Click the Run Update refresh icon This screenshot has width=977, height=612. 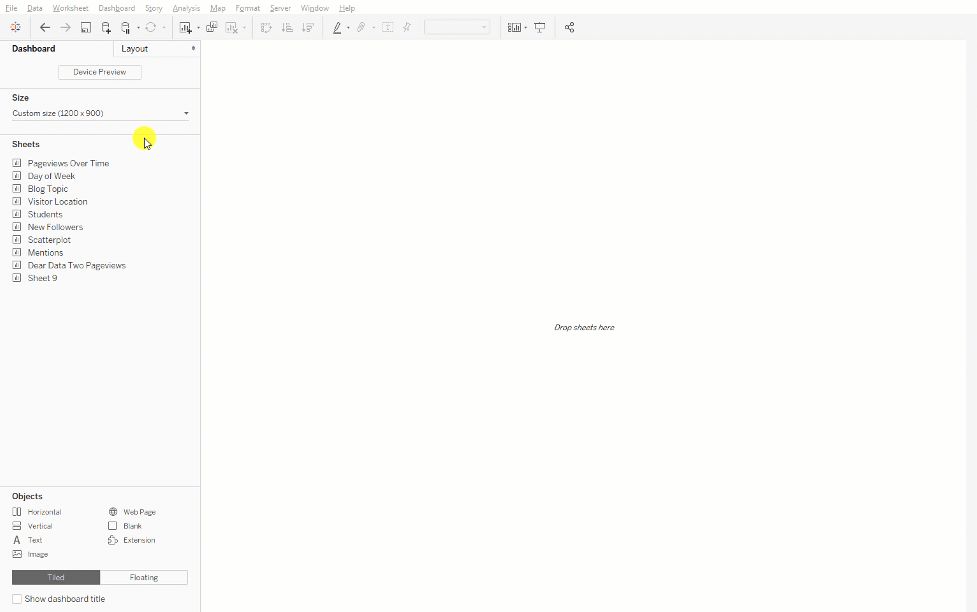(151, 27)
